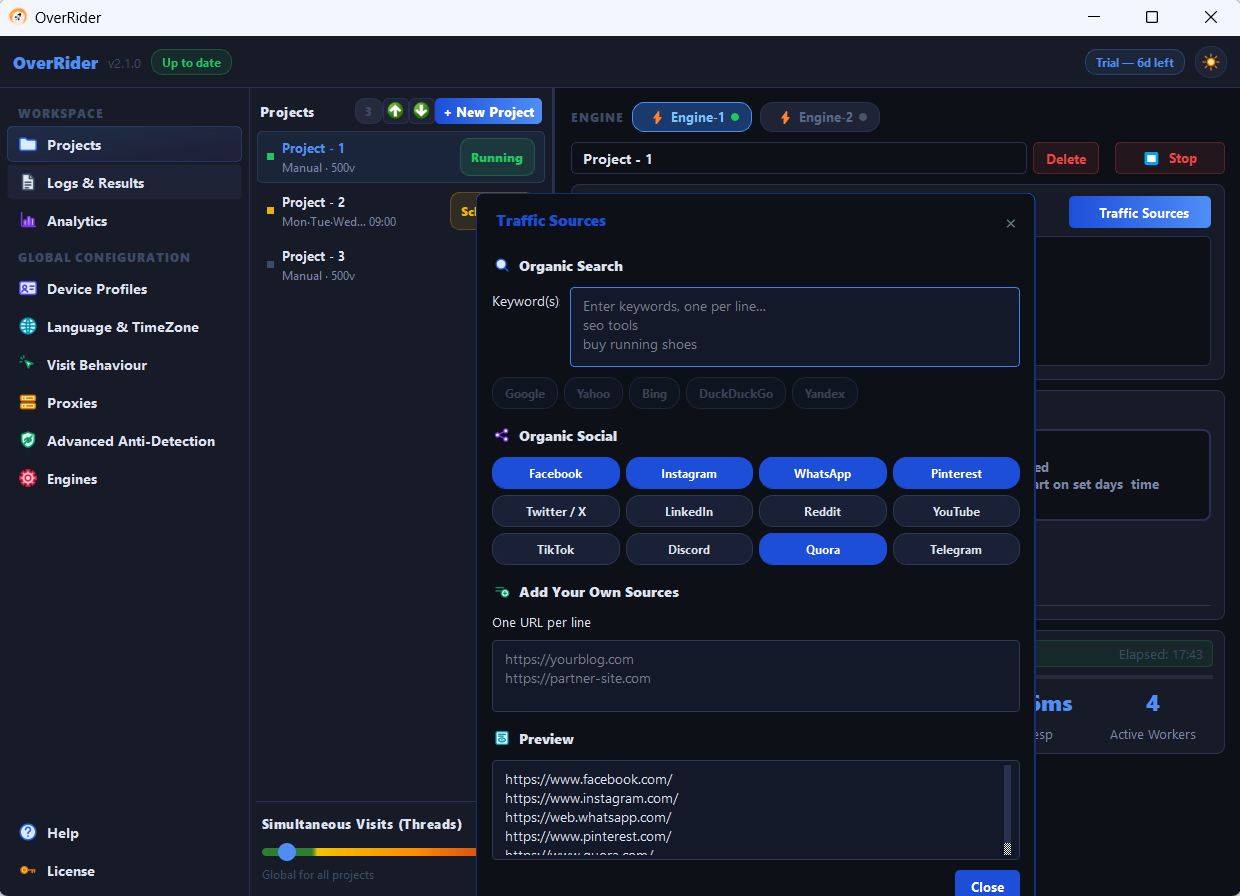Click the Stop button
The height and width of the screenshot is (896, 1240).
tap(1169, 159)
